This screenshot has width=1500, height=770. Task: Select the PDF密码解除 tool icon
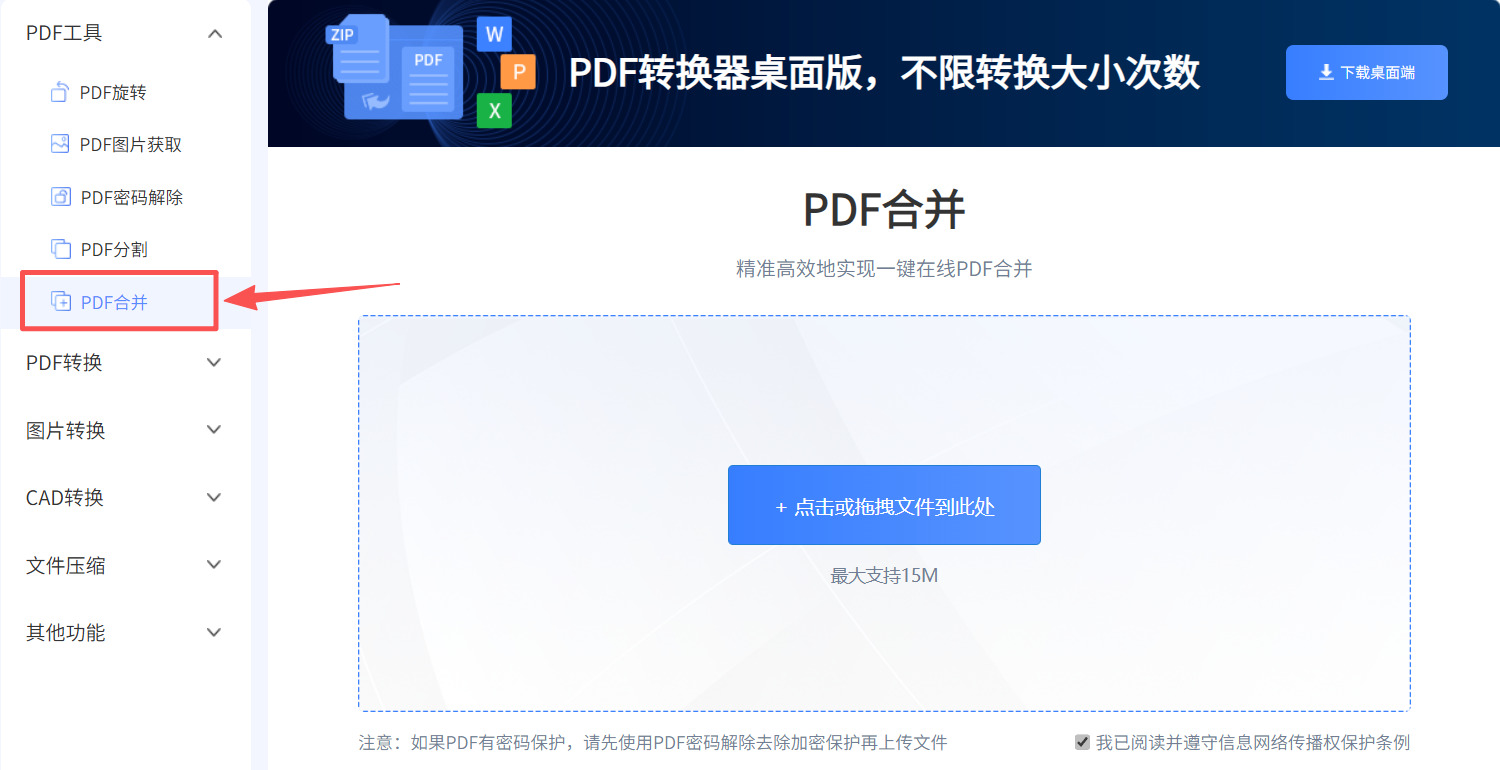[59, 196]
